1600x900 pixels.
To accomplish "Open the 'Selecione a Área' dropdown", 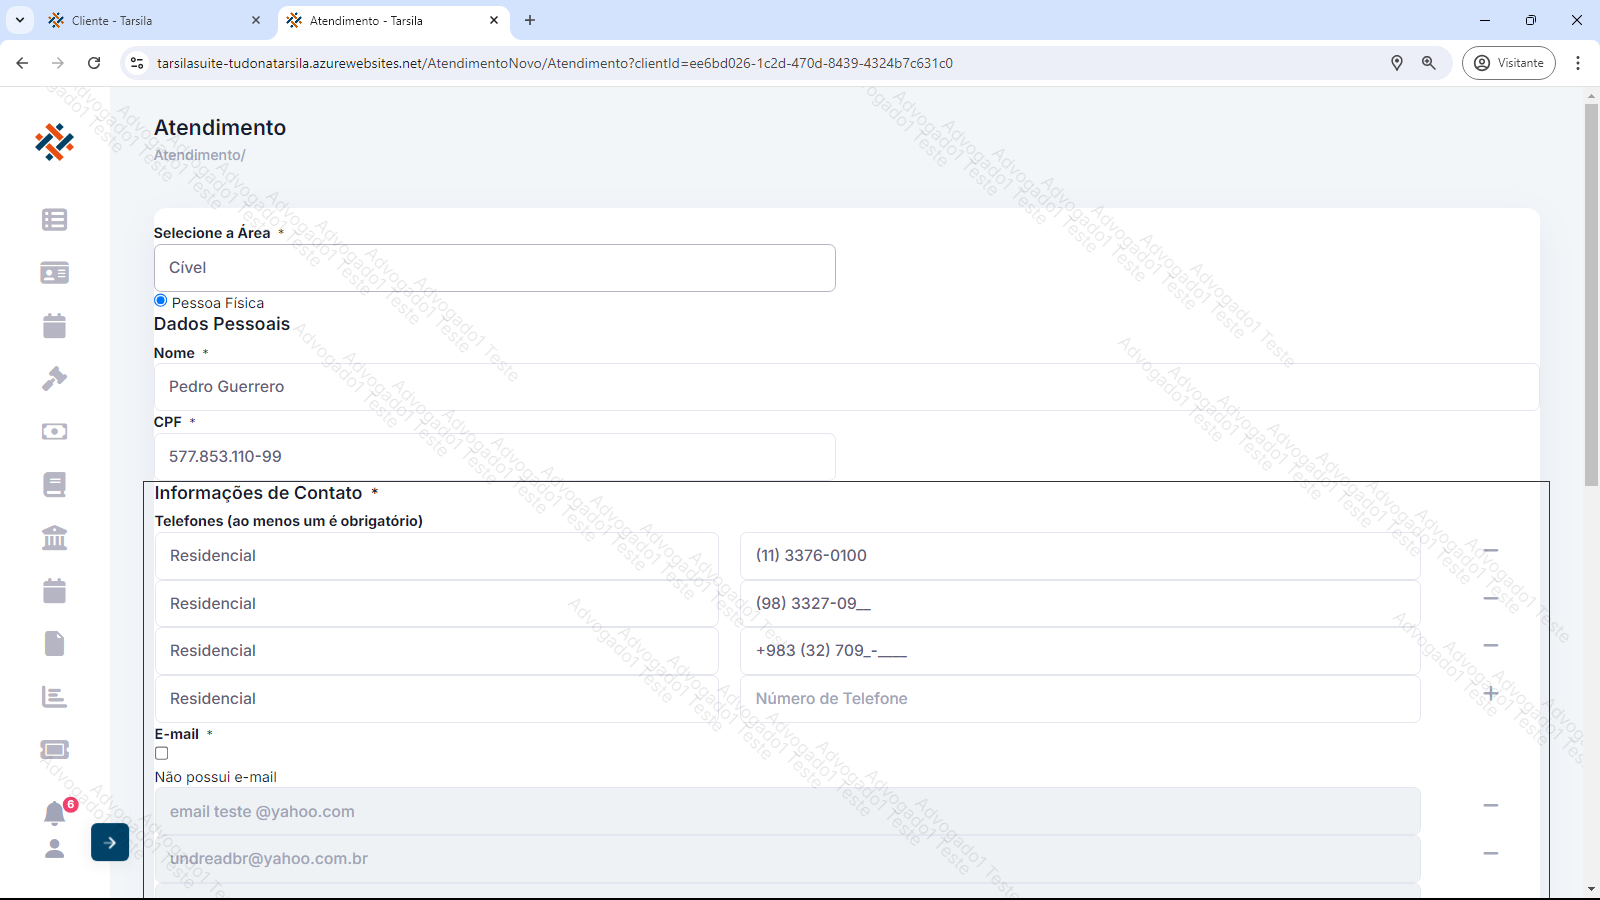I will coord(494,268).
